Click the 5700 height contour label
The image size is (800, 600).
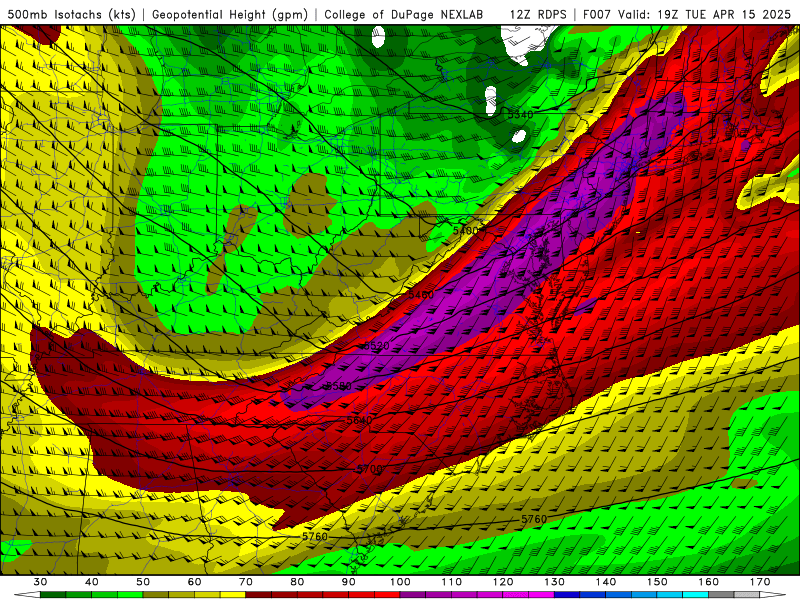[x=369, y=469]
